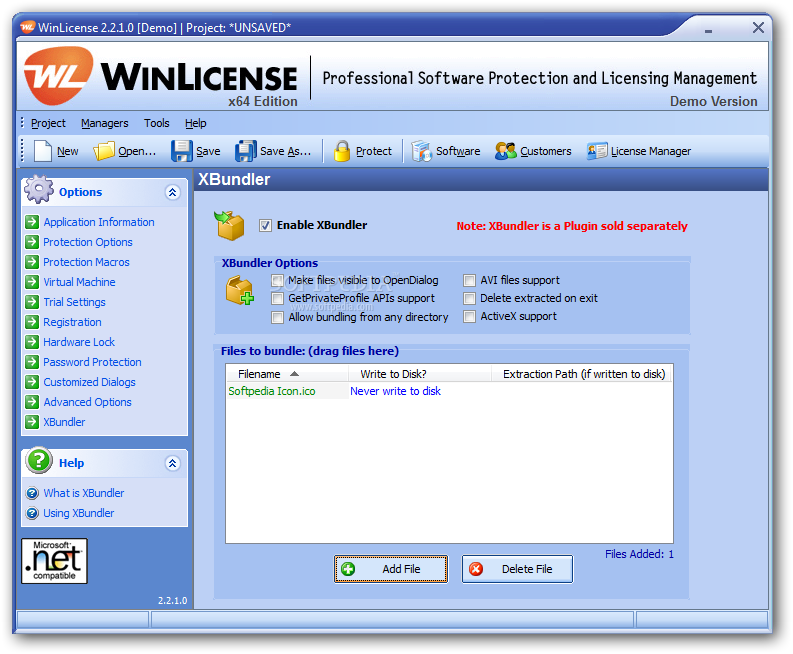Open the Customers manager icon
This screenshot has width=793, height=654.
point(505,151)
